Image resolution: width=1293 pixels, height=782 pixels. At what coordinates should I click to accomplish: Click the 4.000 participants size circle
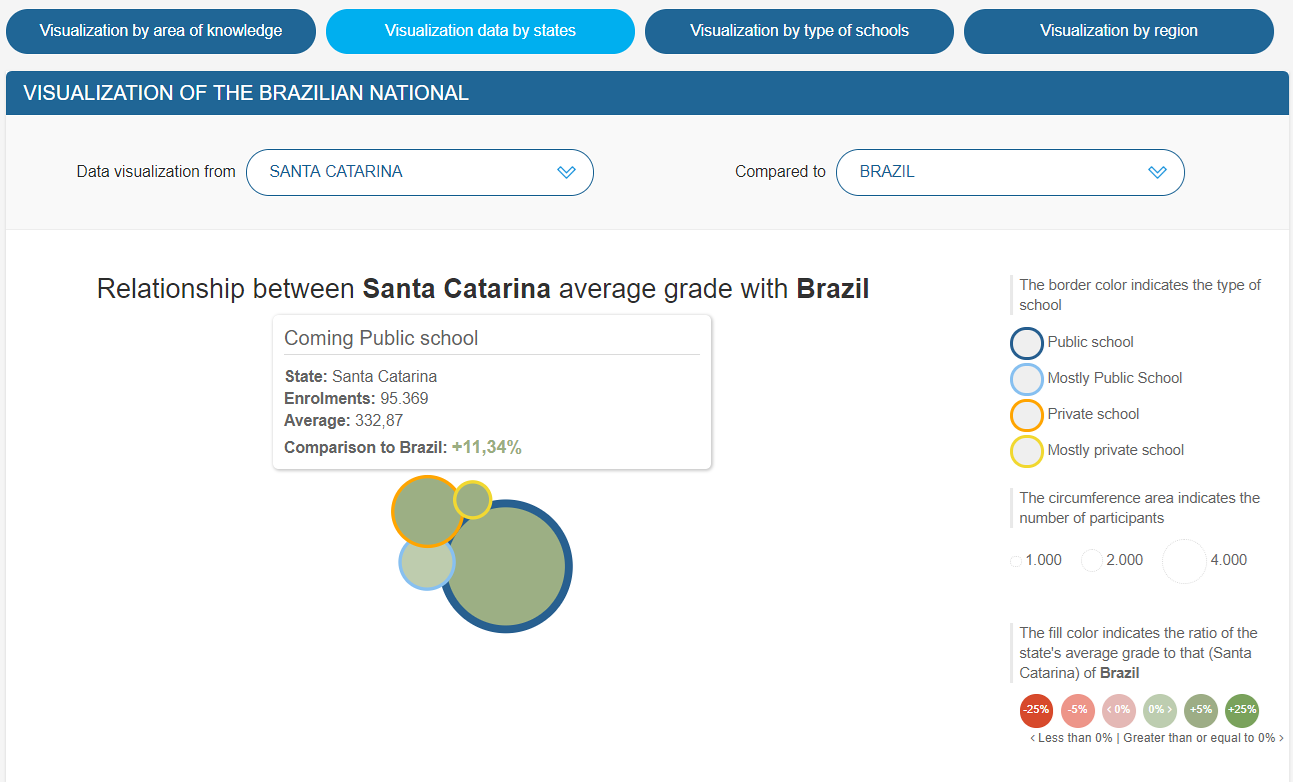click(1185, 561)
